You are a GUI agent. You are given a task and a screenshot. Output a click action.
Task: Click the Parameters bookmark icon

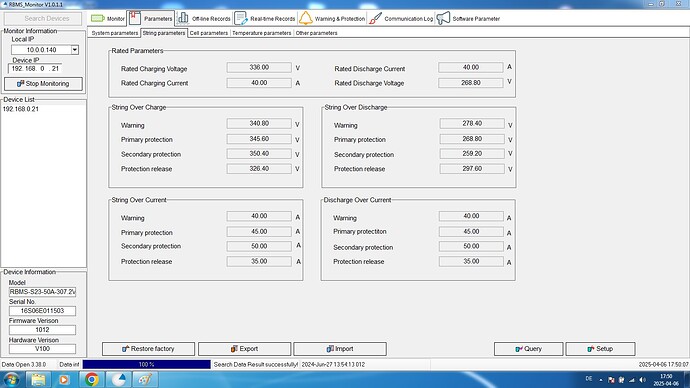[135, 18]
